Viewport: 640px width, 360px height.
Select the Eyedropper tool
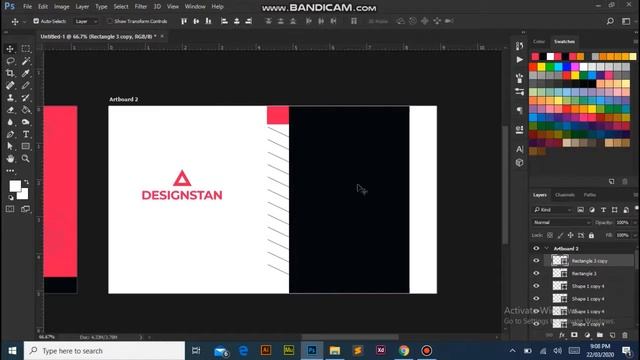pyautogui.click(x=26, y=73)
